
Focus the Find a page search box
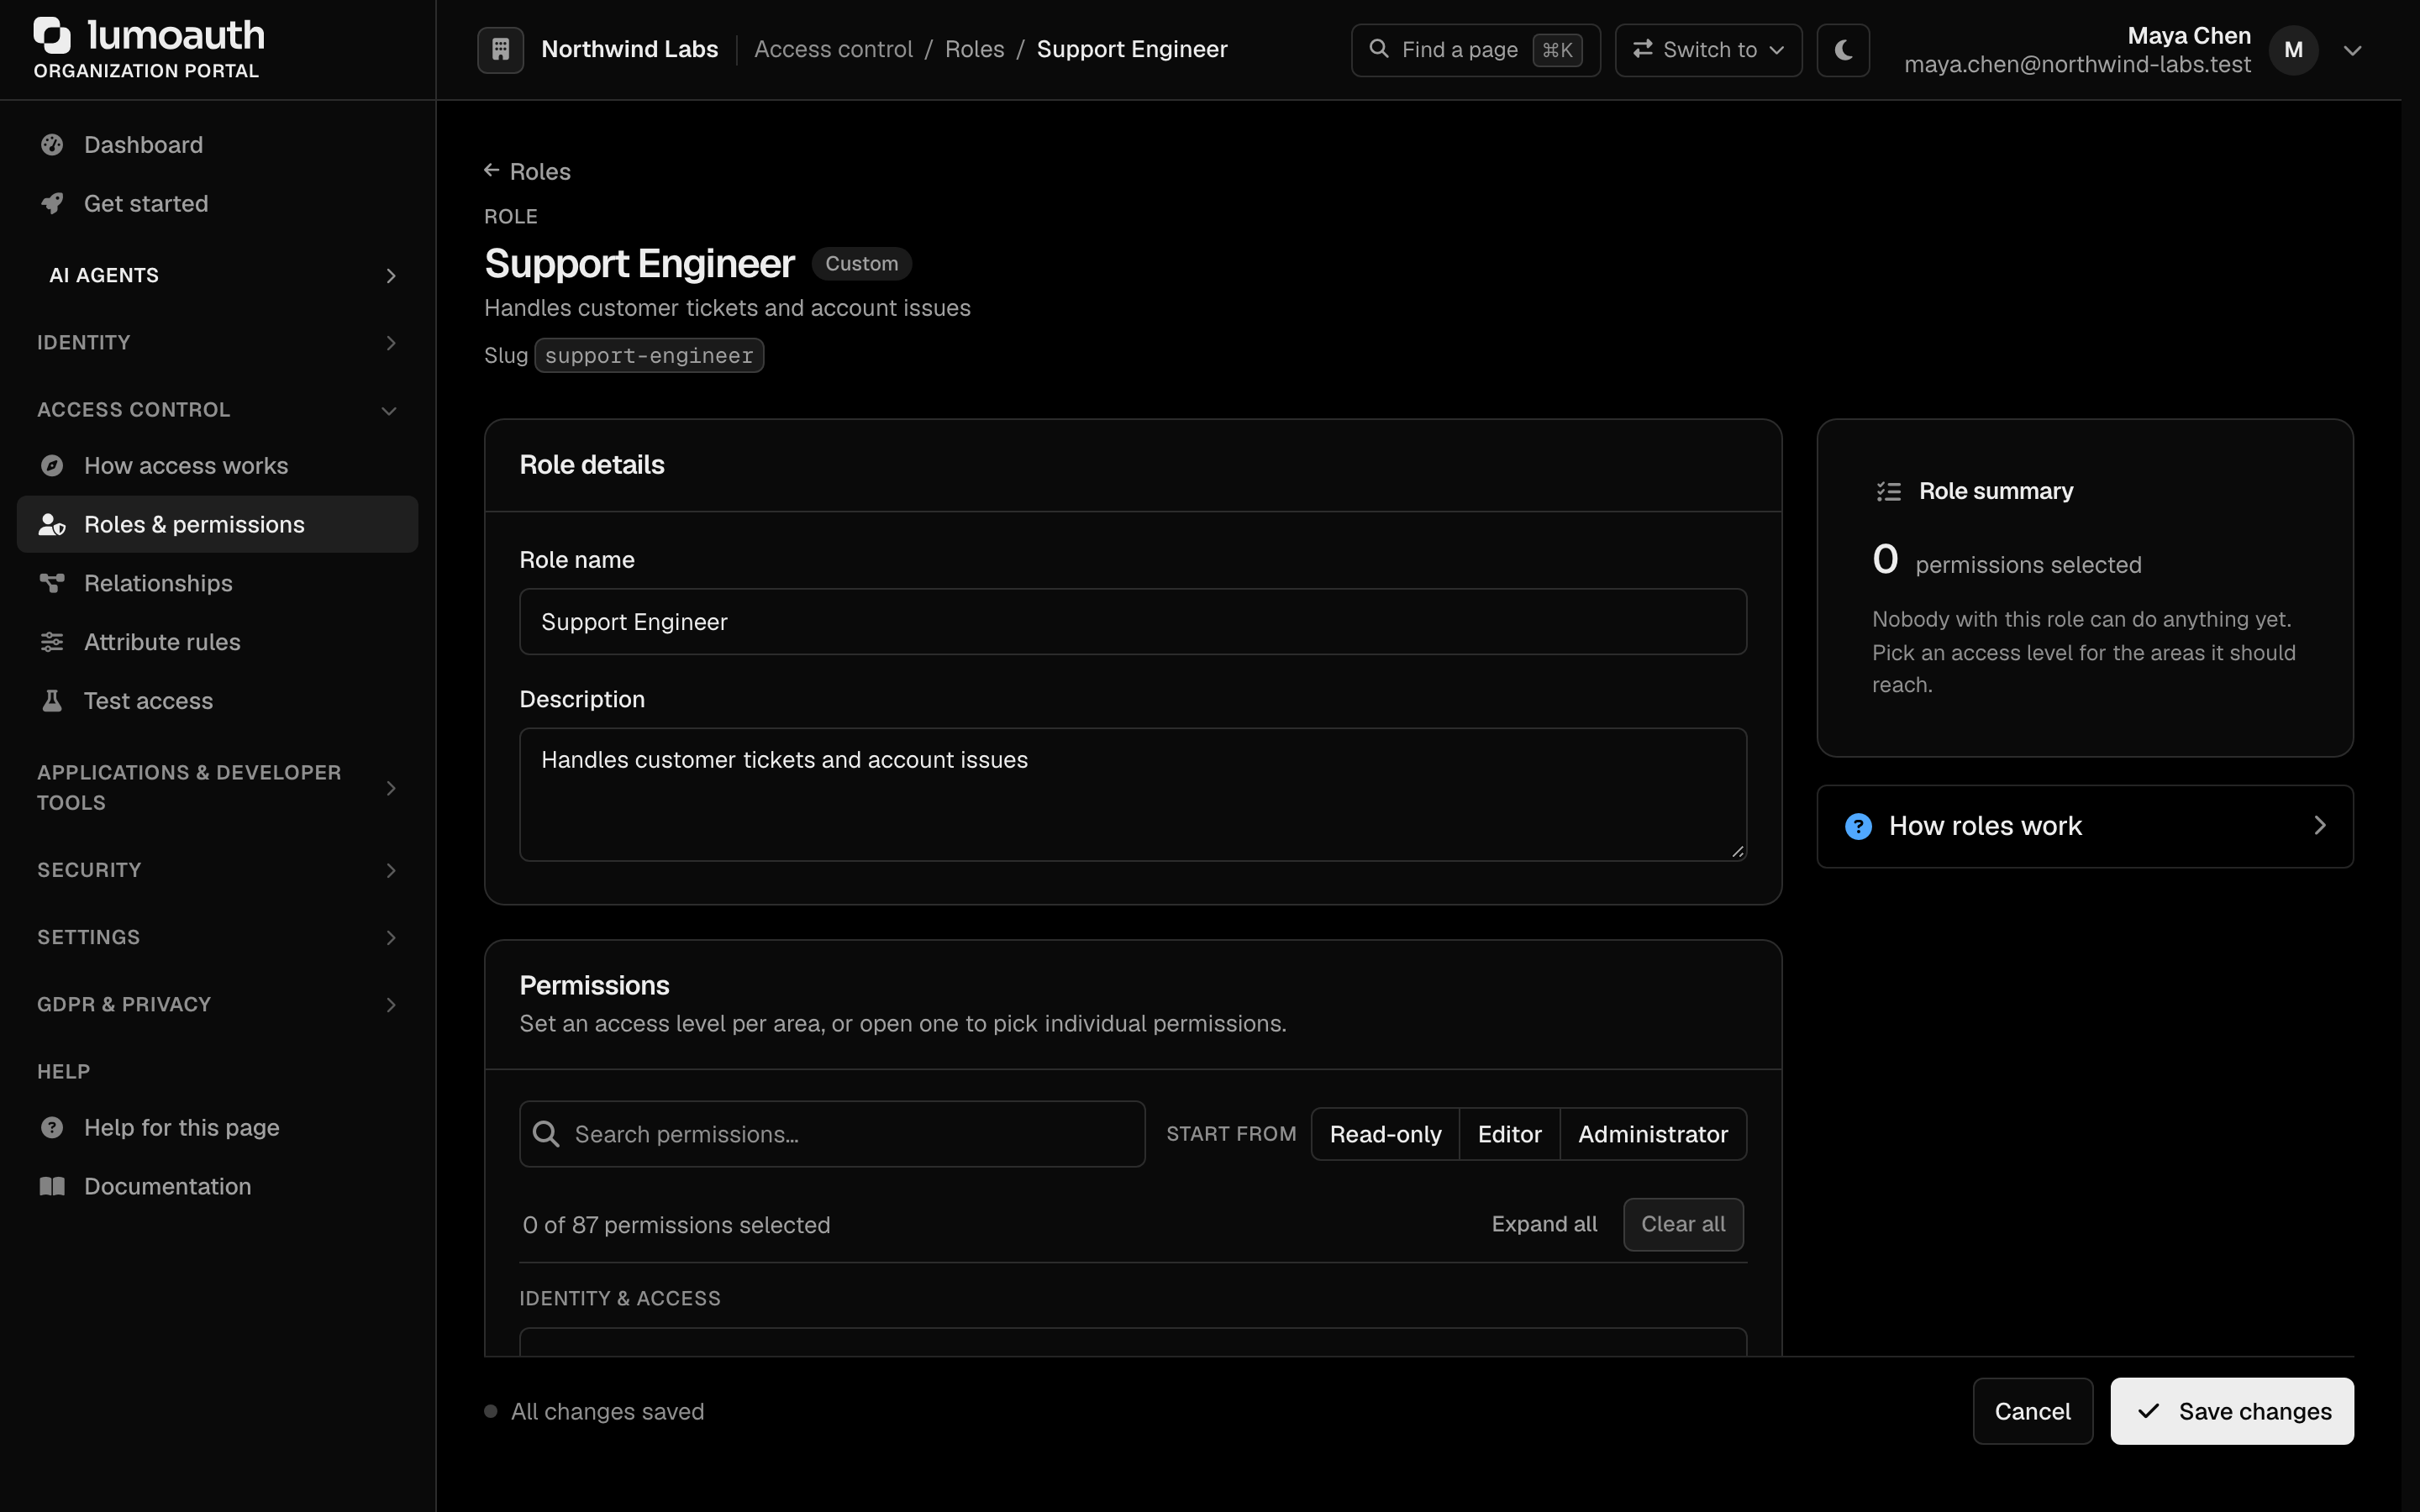[1475, 50]
